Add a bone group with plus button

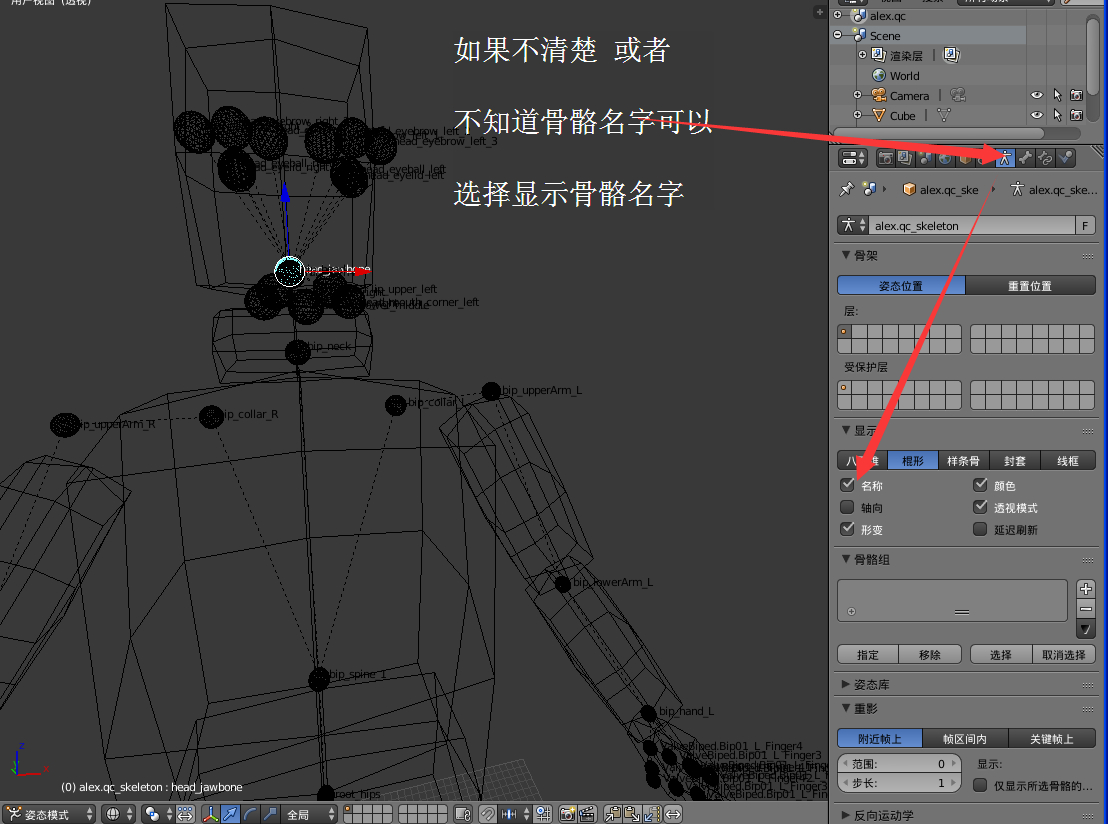[1086, 589]
